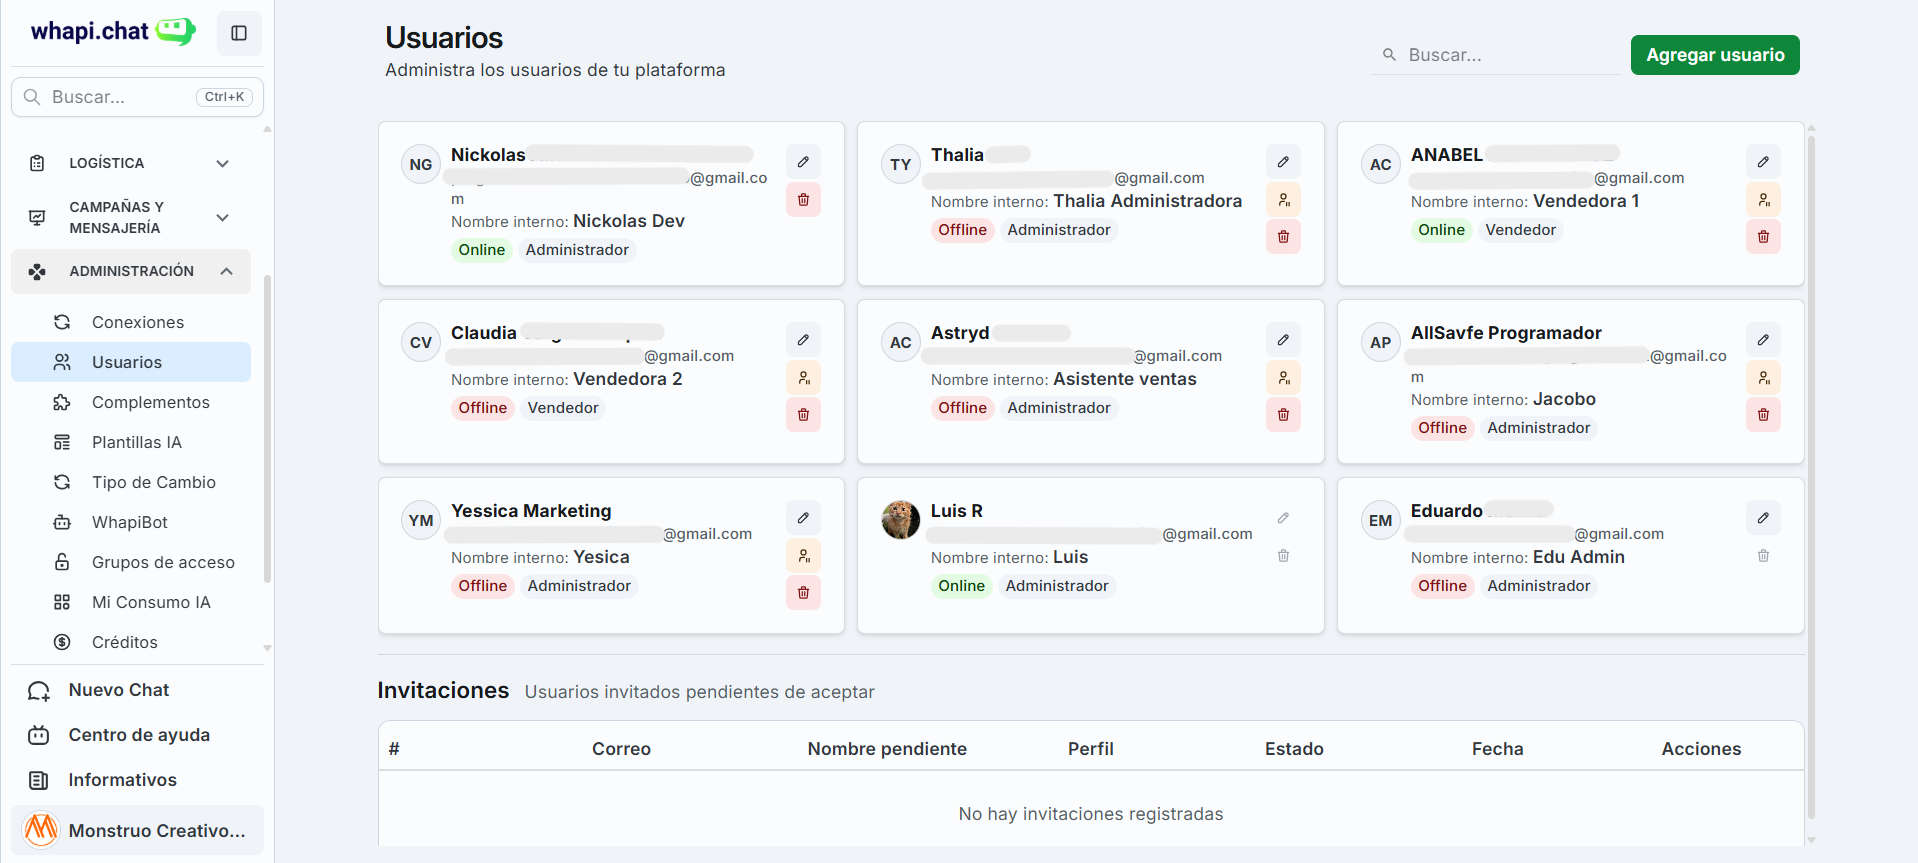Delete Astryd user with trash icon

(1283, 415)
